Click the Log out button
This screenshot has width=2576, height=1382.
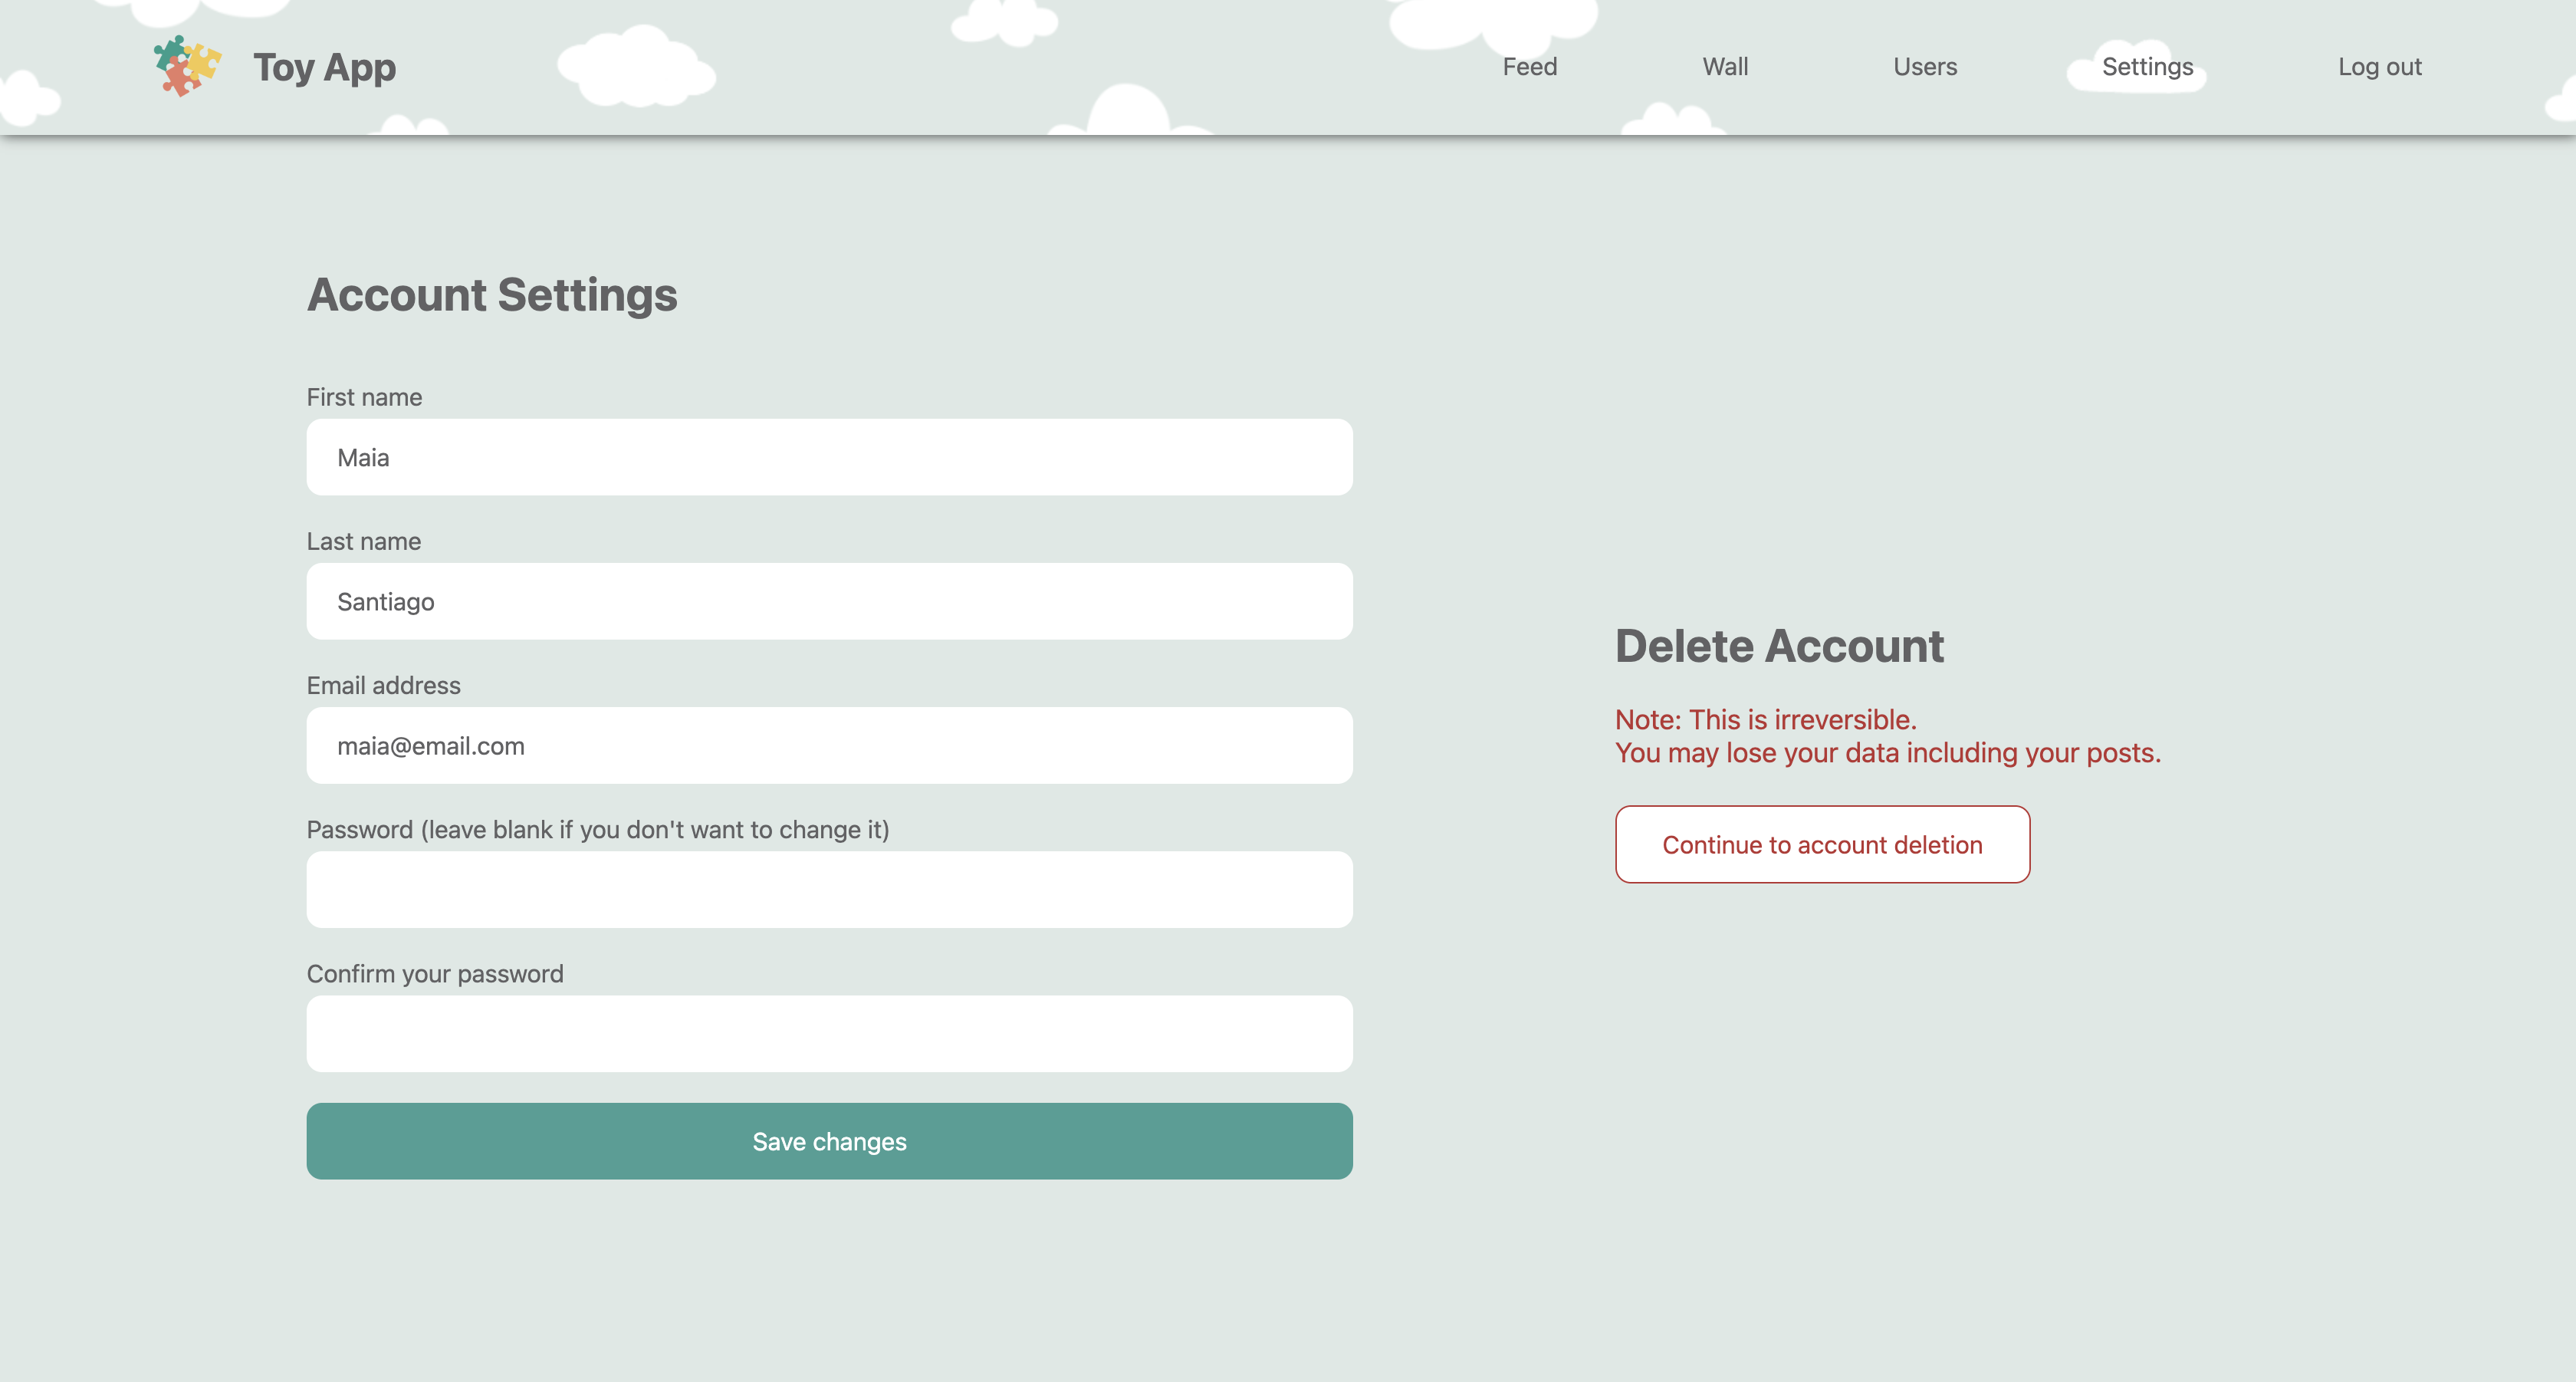pyautogui.click(x=2378, y=67)
